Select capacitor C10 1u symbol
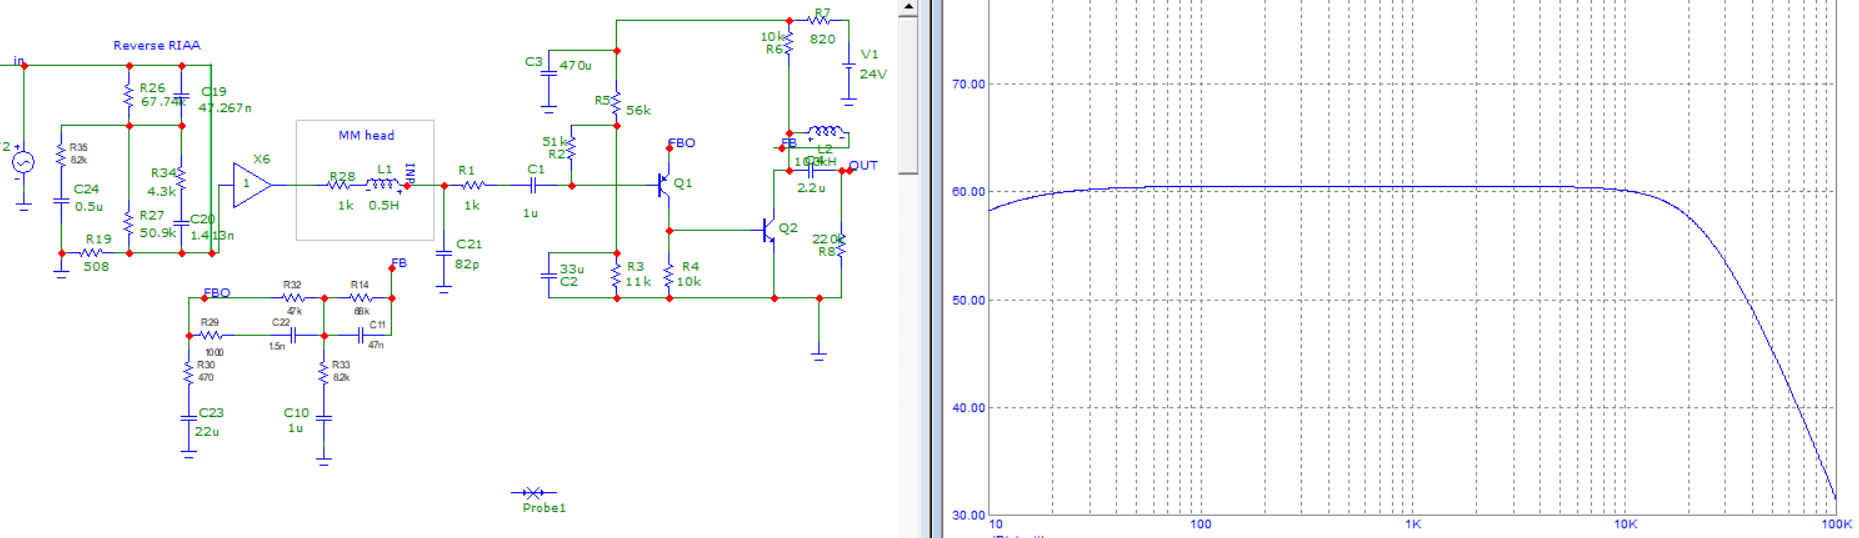The image size is (1859, 538). click(x=323, y=417)
